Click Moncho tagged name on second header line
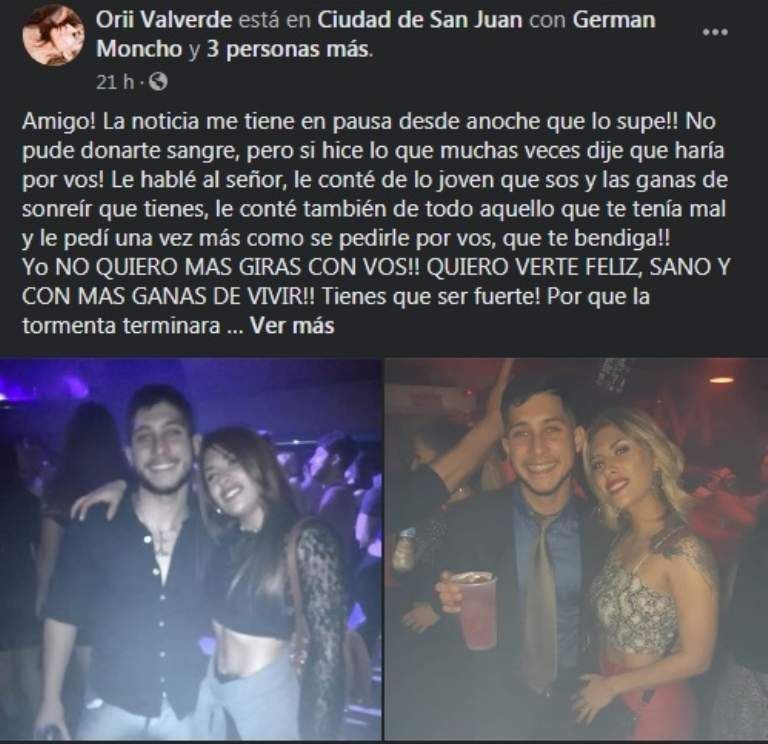 (139, 49)
